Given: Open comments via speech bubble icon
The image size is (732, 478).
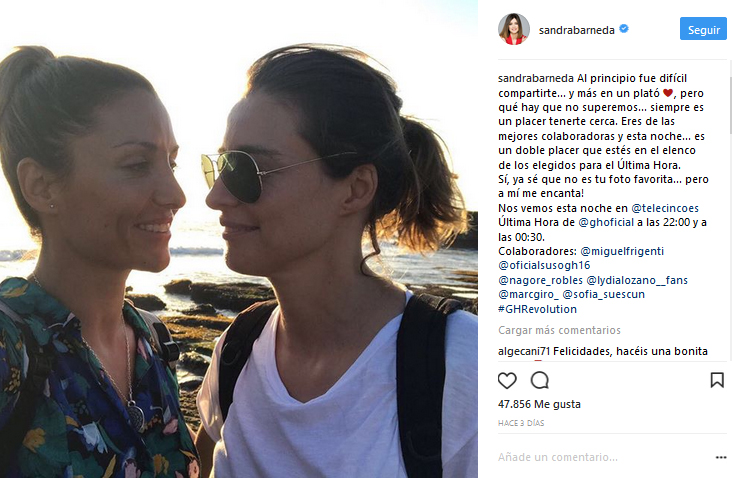Looking at the screenshot, I should pyautogui.click(x=540, y=380).
